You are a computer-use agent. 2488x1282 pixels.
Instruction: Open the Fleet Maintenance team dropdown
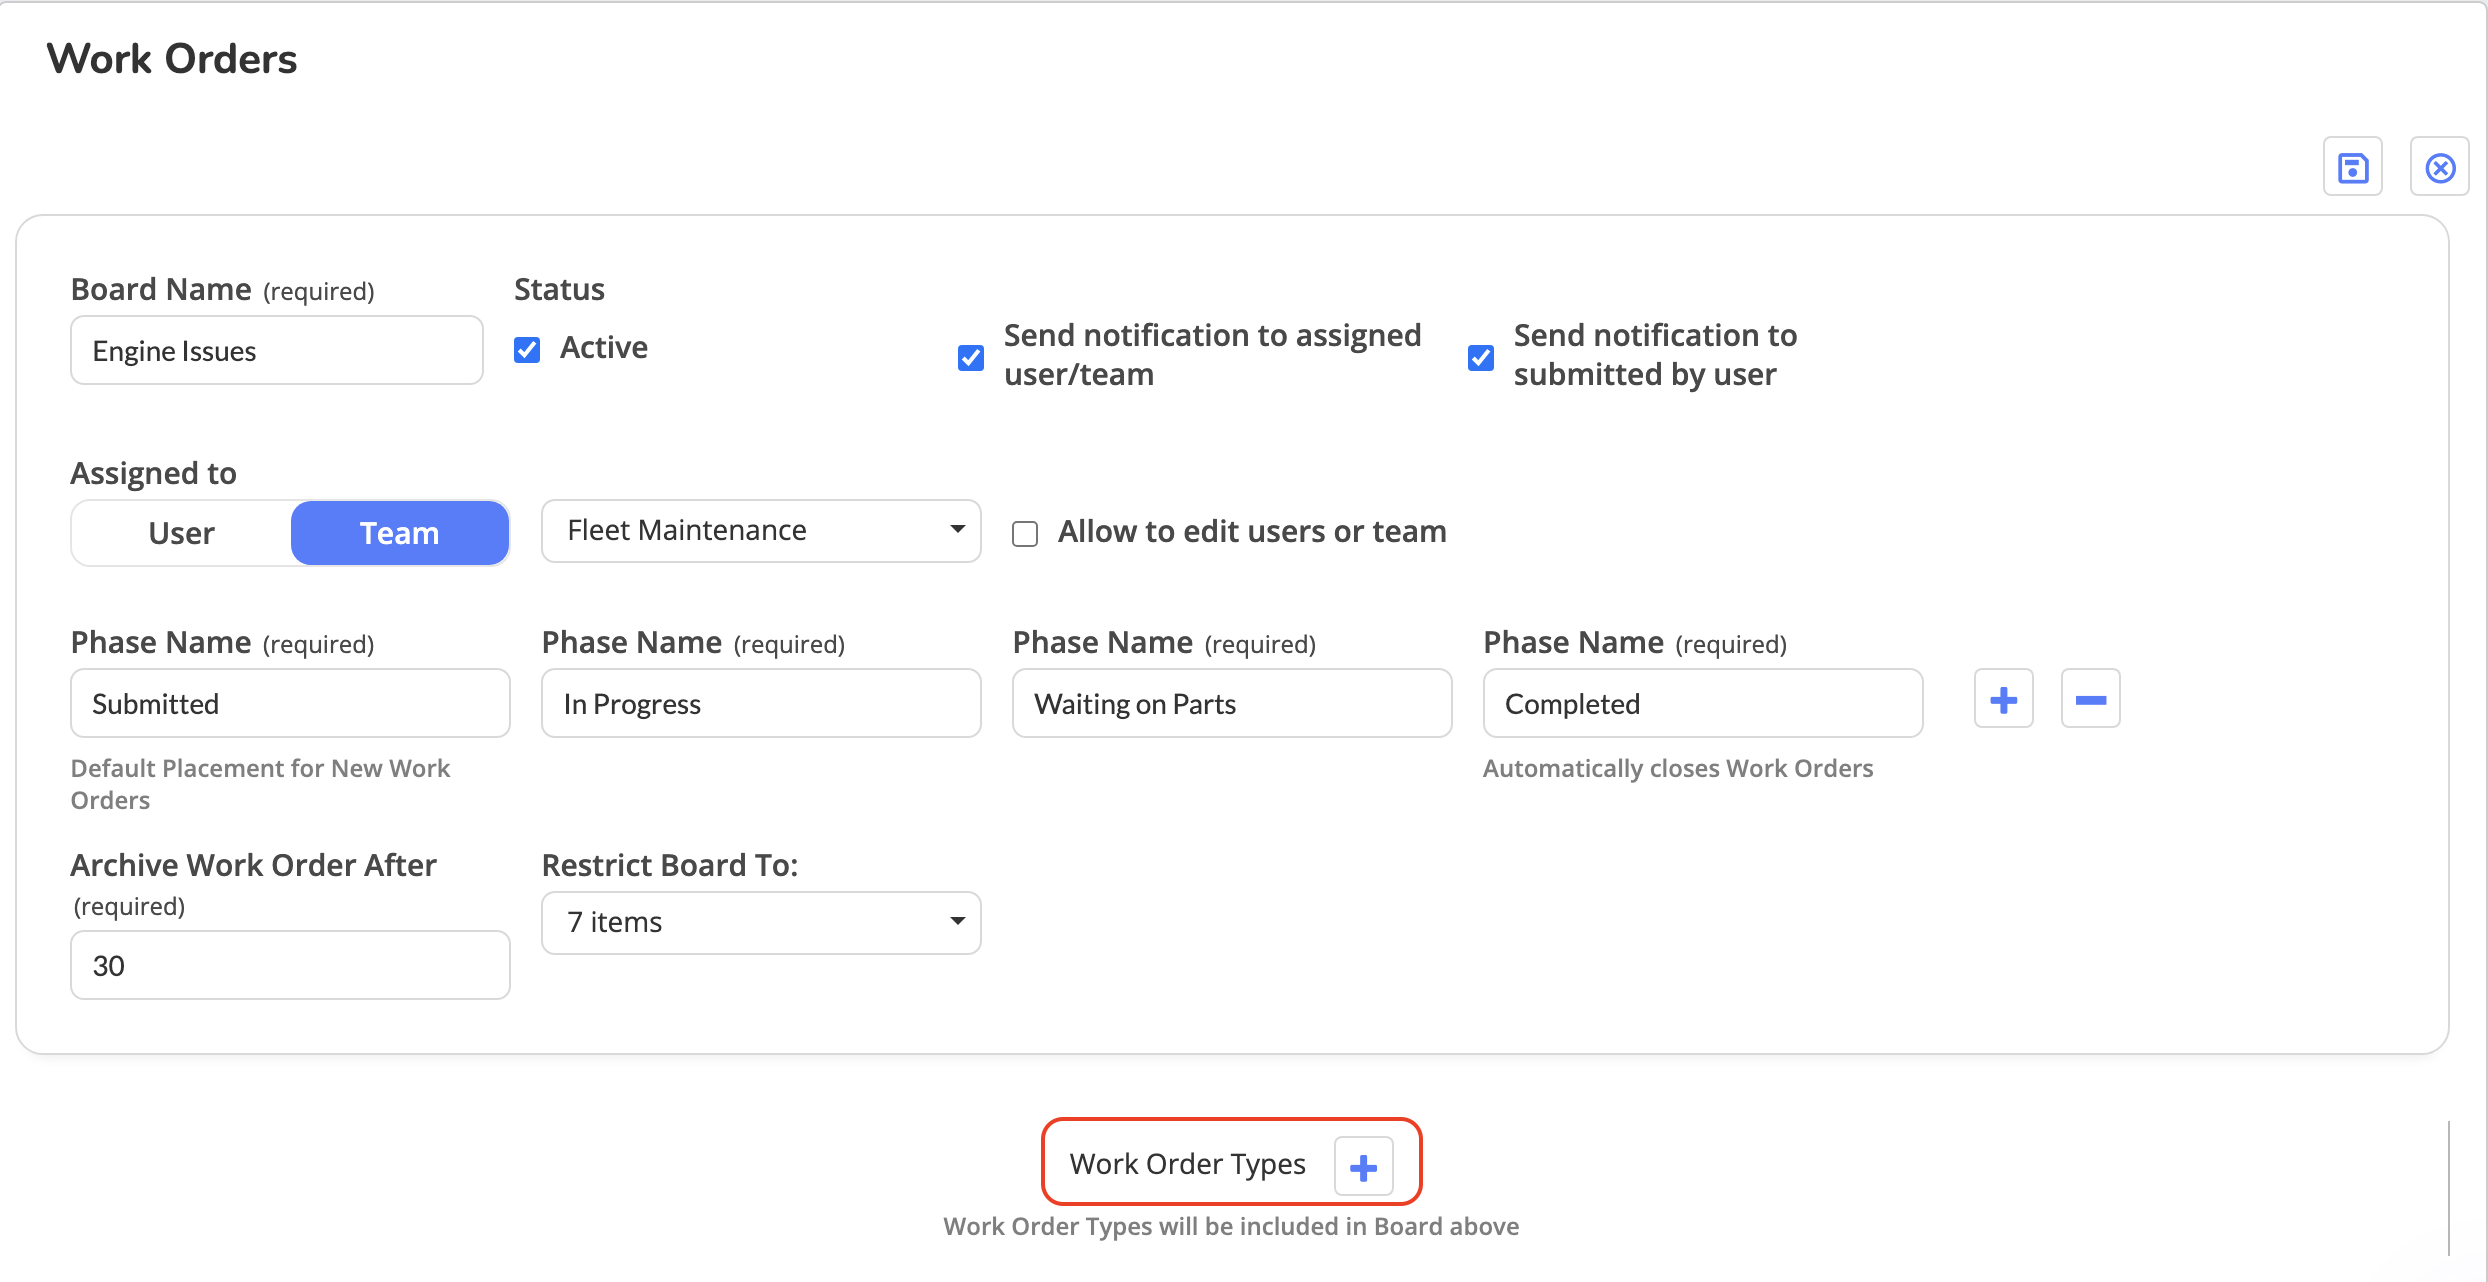coord(760,531)
